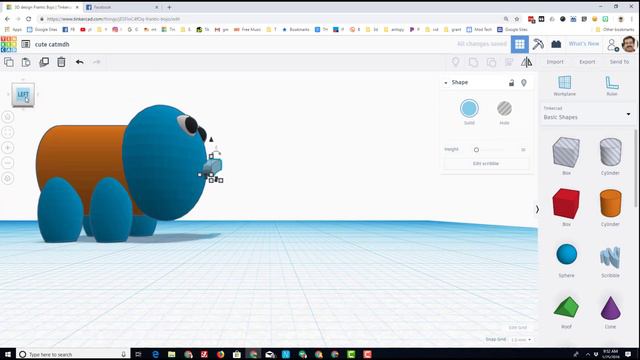The width and height of the screenshot is (640, 360).
Task: Pick the orange Cylinder shape
Action: pyautogui.click(x=611, y=204)
